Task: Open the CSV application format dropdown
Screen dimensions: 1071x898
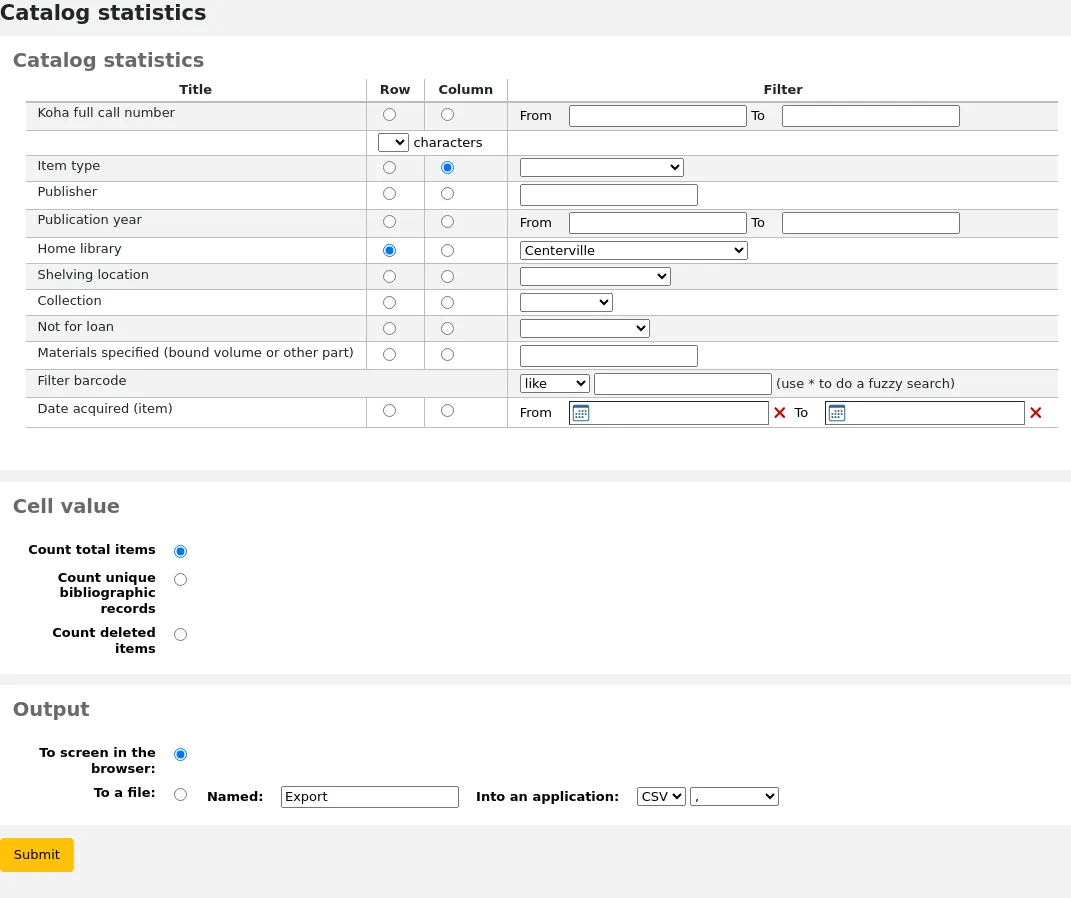Action: point(661,796)
